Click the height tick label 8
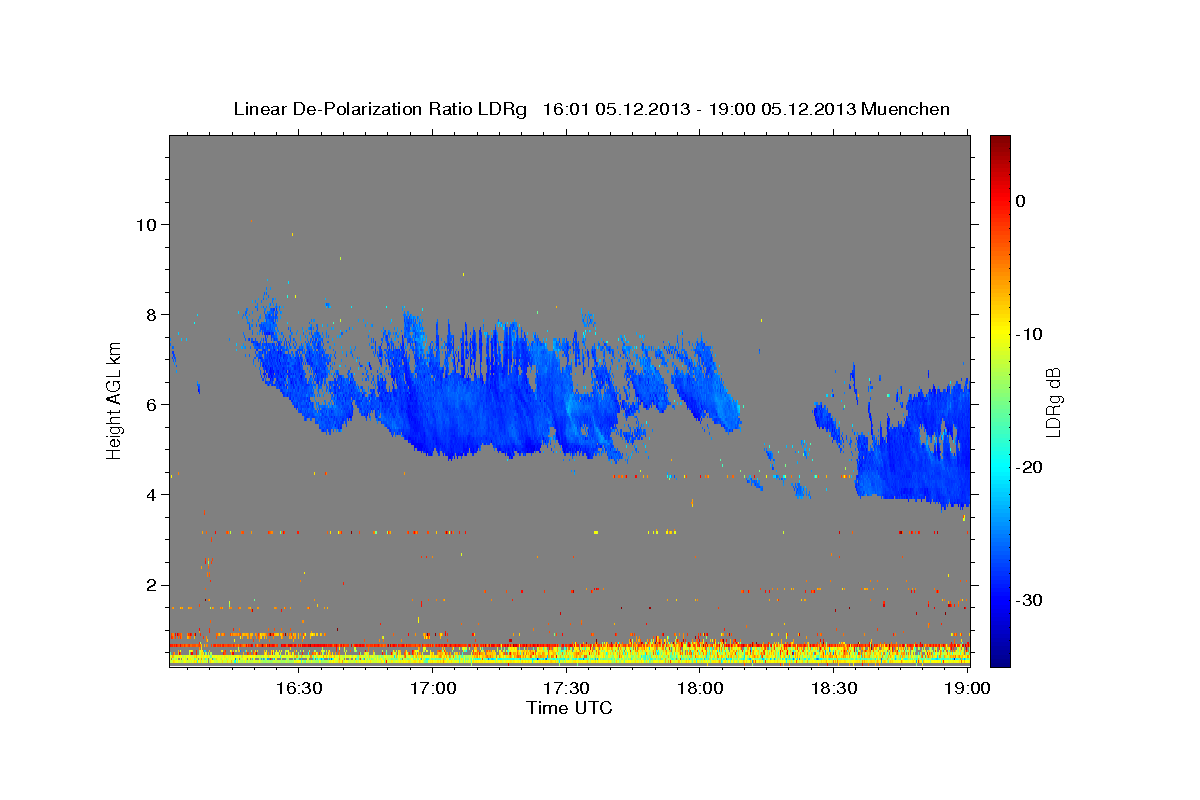This screenshot has height=800, width=1200. [x=152, y=314]
